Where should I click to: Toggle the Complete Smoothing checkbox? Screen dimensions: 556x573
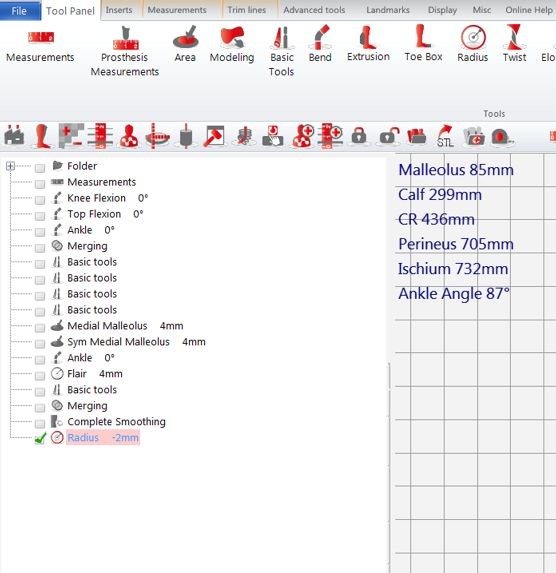[x=40, y=424]
